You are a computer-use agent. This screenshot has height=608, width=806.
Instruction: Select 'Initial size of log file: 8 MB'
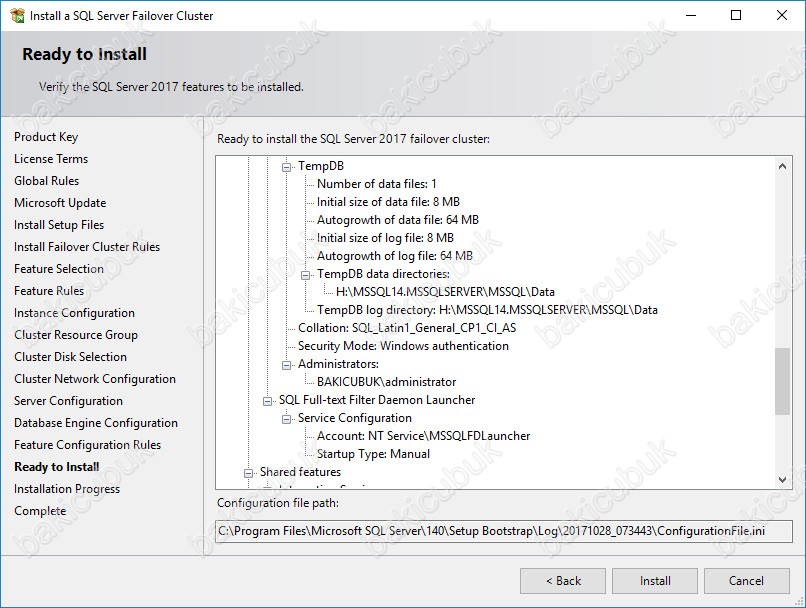pos(386,238)
